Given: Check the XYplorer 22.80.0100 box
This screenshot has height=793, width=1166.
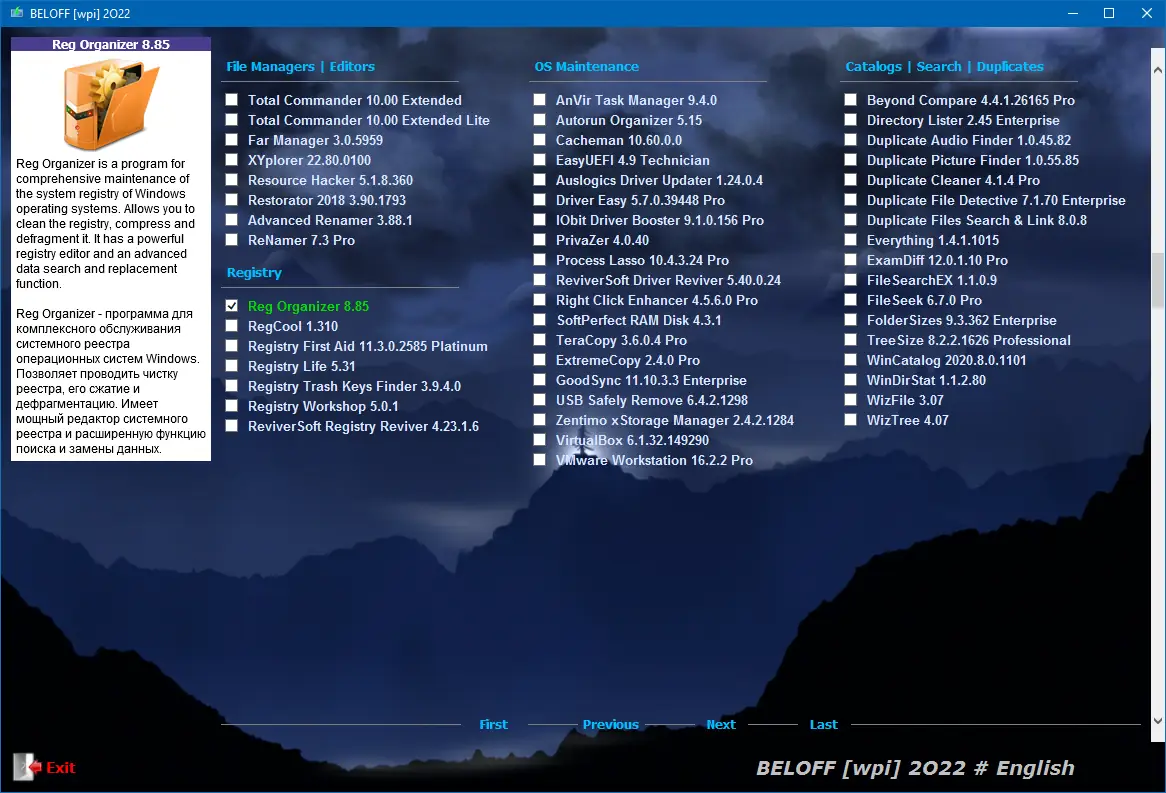Looking at the screenshot, I should 232,160.
